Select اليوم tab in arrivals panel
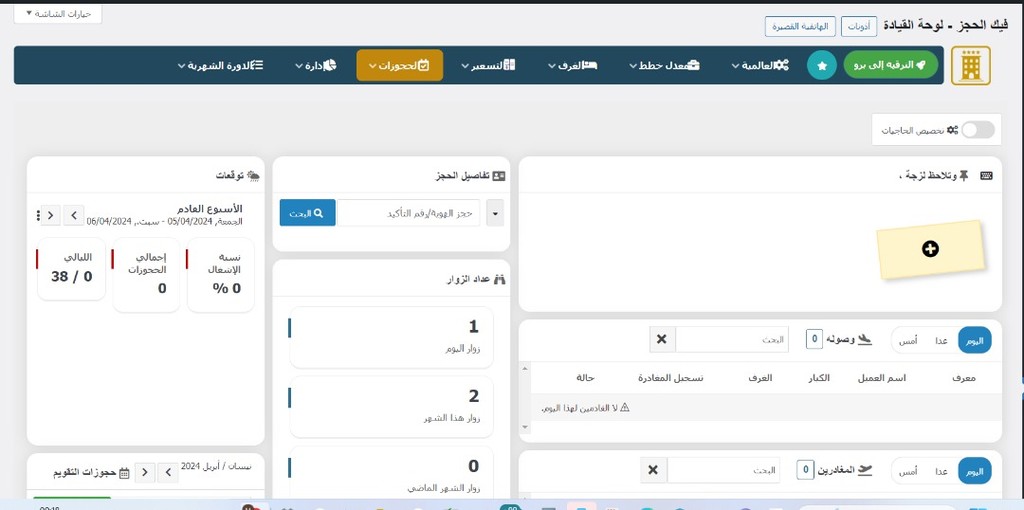Viewport: 1024px width, 510px height. [974, 340]
